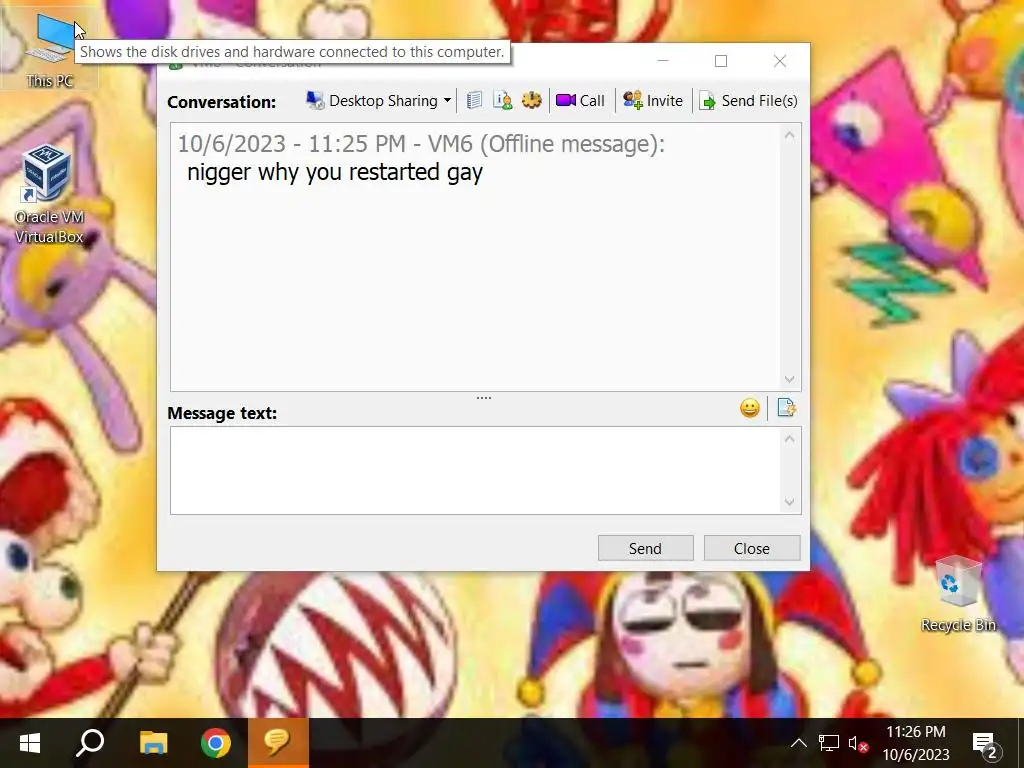Open the smiley emoticon picker

750,408
